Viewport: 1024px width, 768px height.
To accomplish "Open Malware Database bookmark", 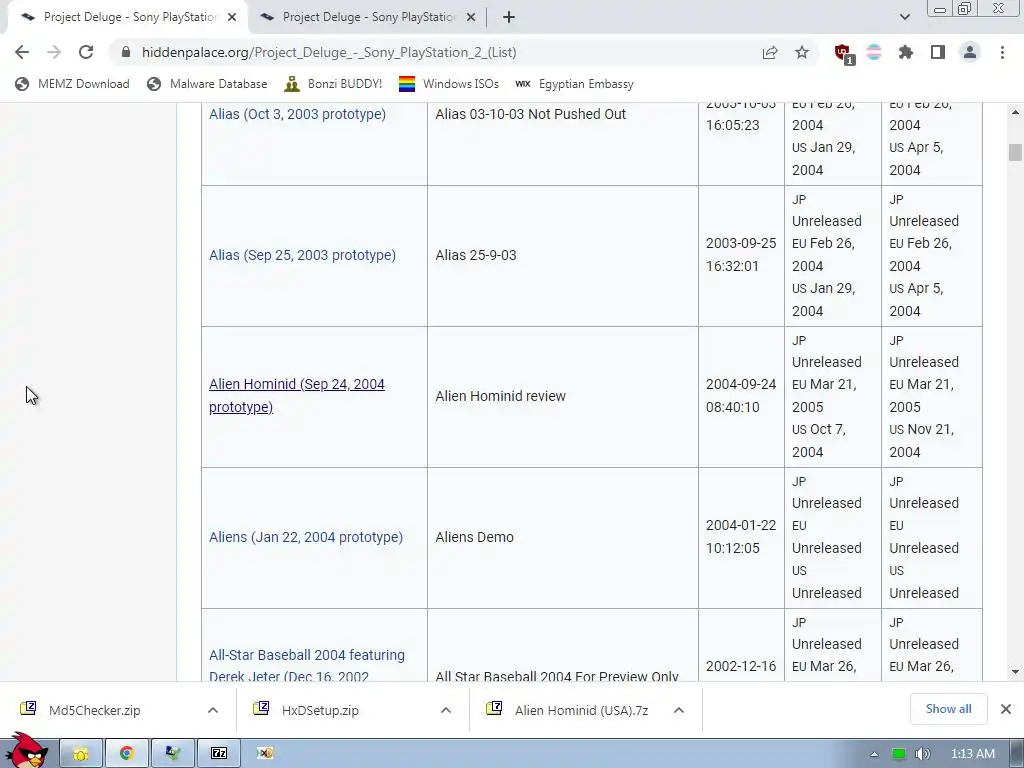I will [208, 84].
